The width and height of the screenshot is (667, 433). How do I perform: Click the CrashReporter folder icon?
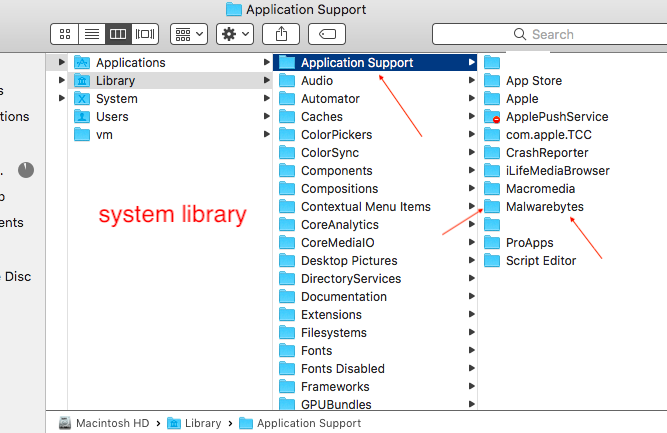tap(492, 153)
